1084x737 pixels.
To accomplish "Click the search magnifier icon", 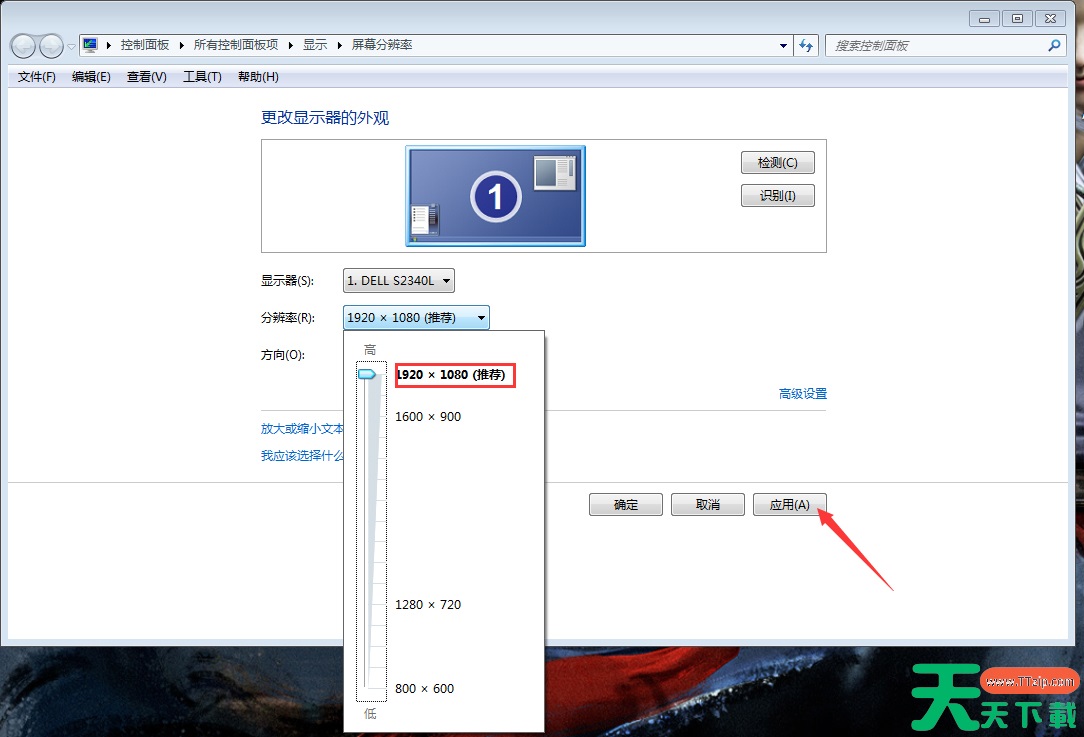I will coord(1054,46).
